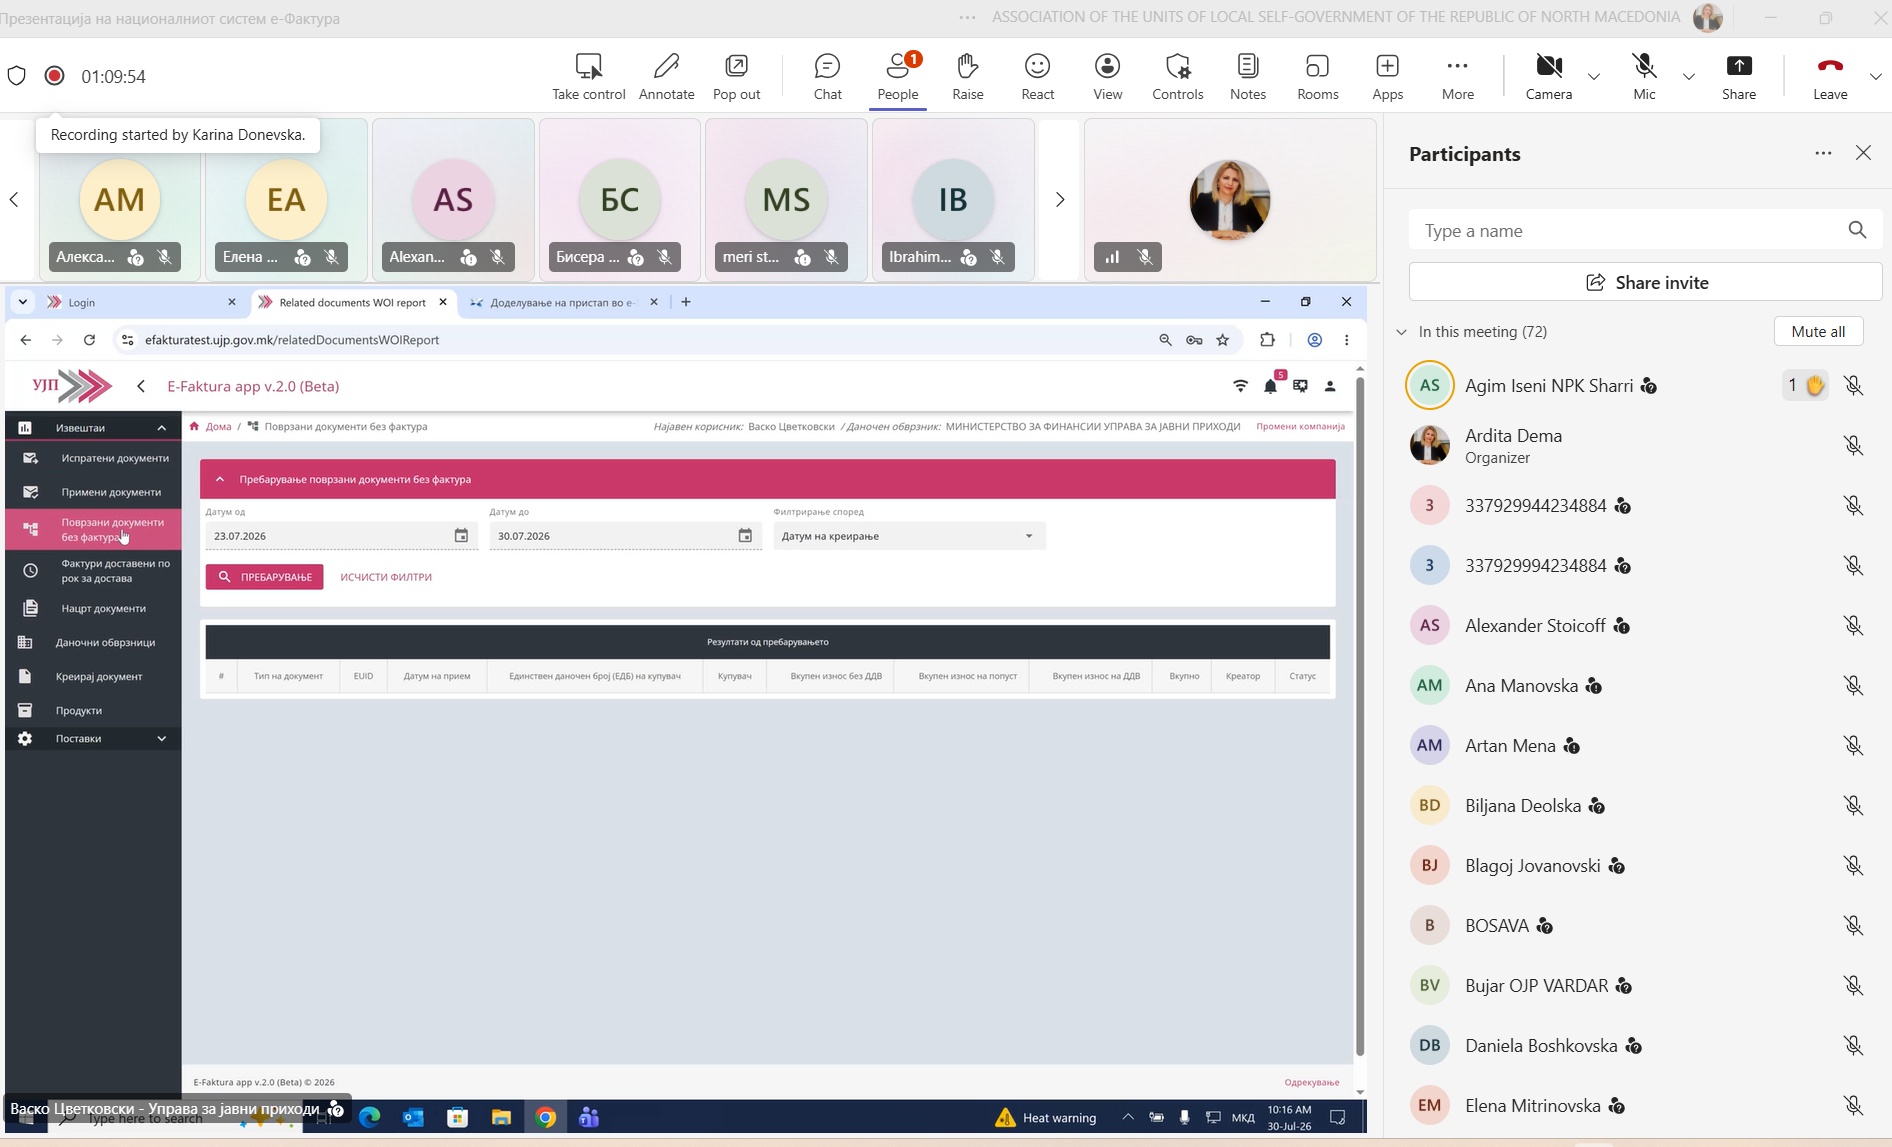Turn on the Camera
1892x1147 pixels.
[1548, 77]
